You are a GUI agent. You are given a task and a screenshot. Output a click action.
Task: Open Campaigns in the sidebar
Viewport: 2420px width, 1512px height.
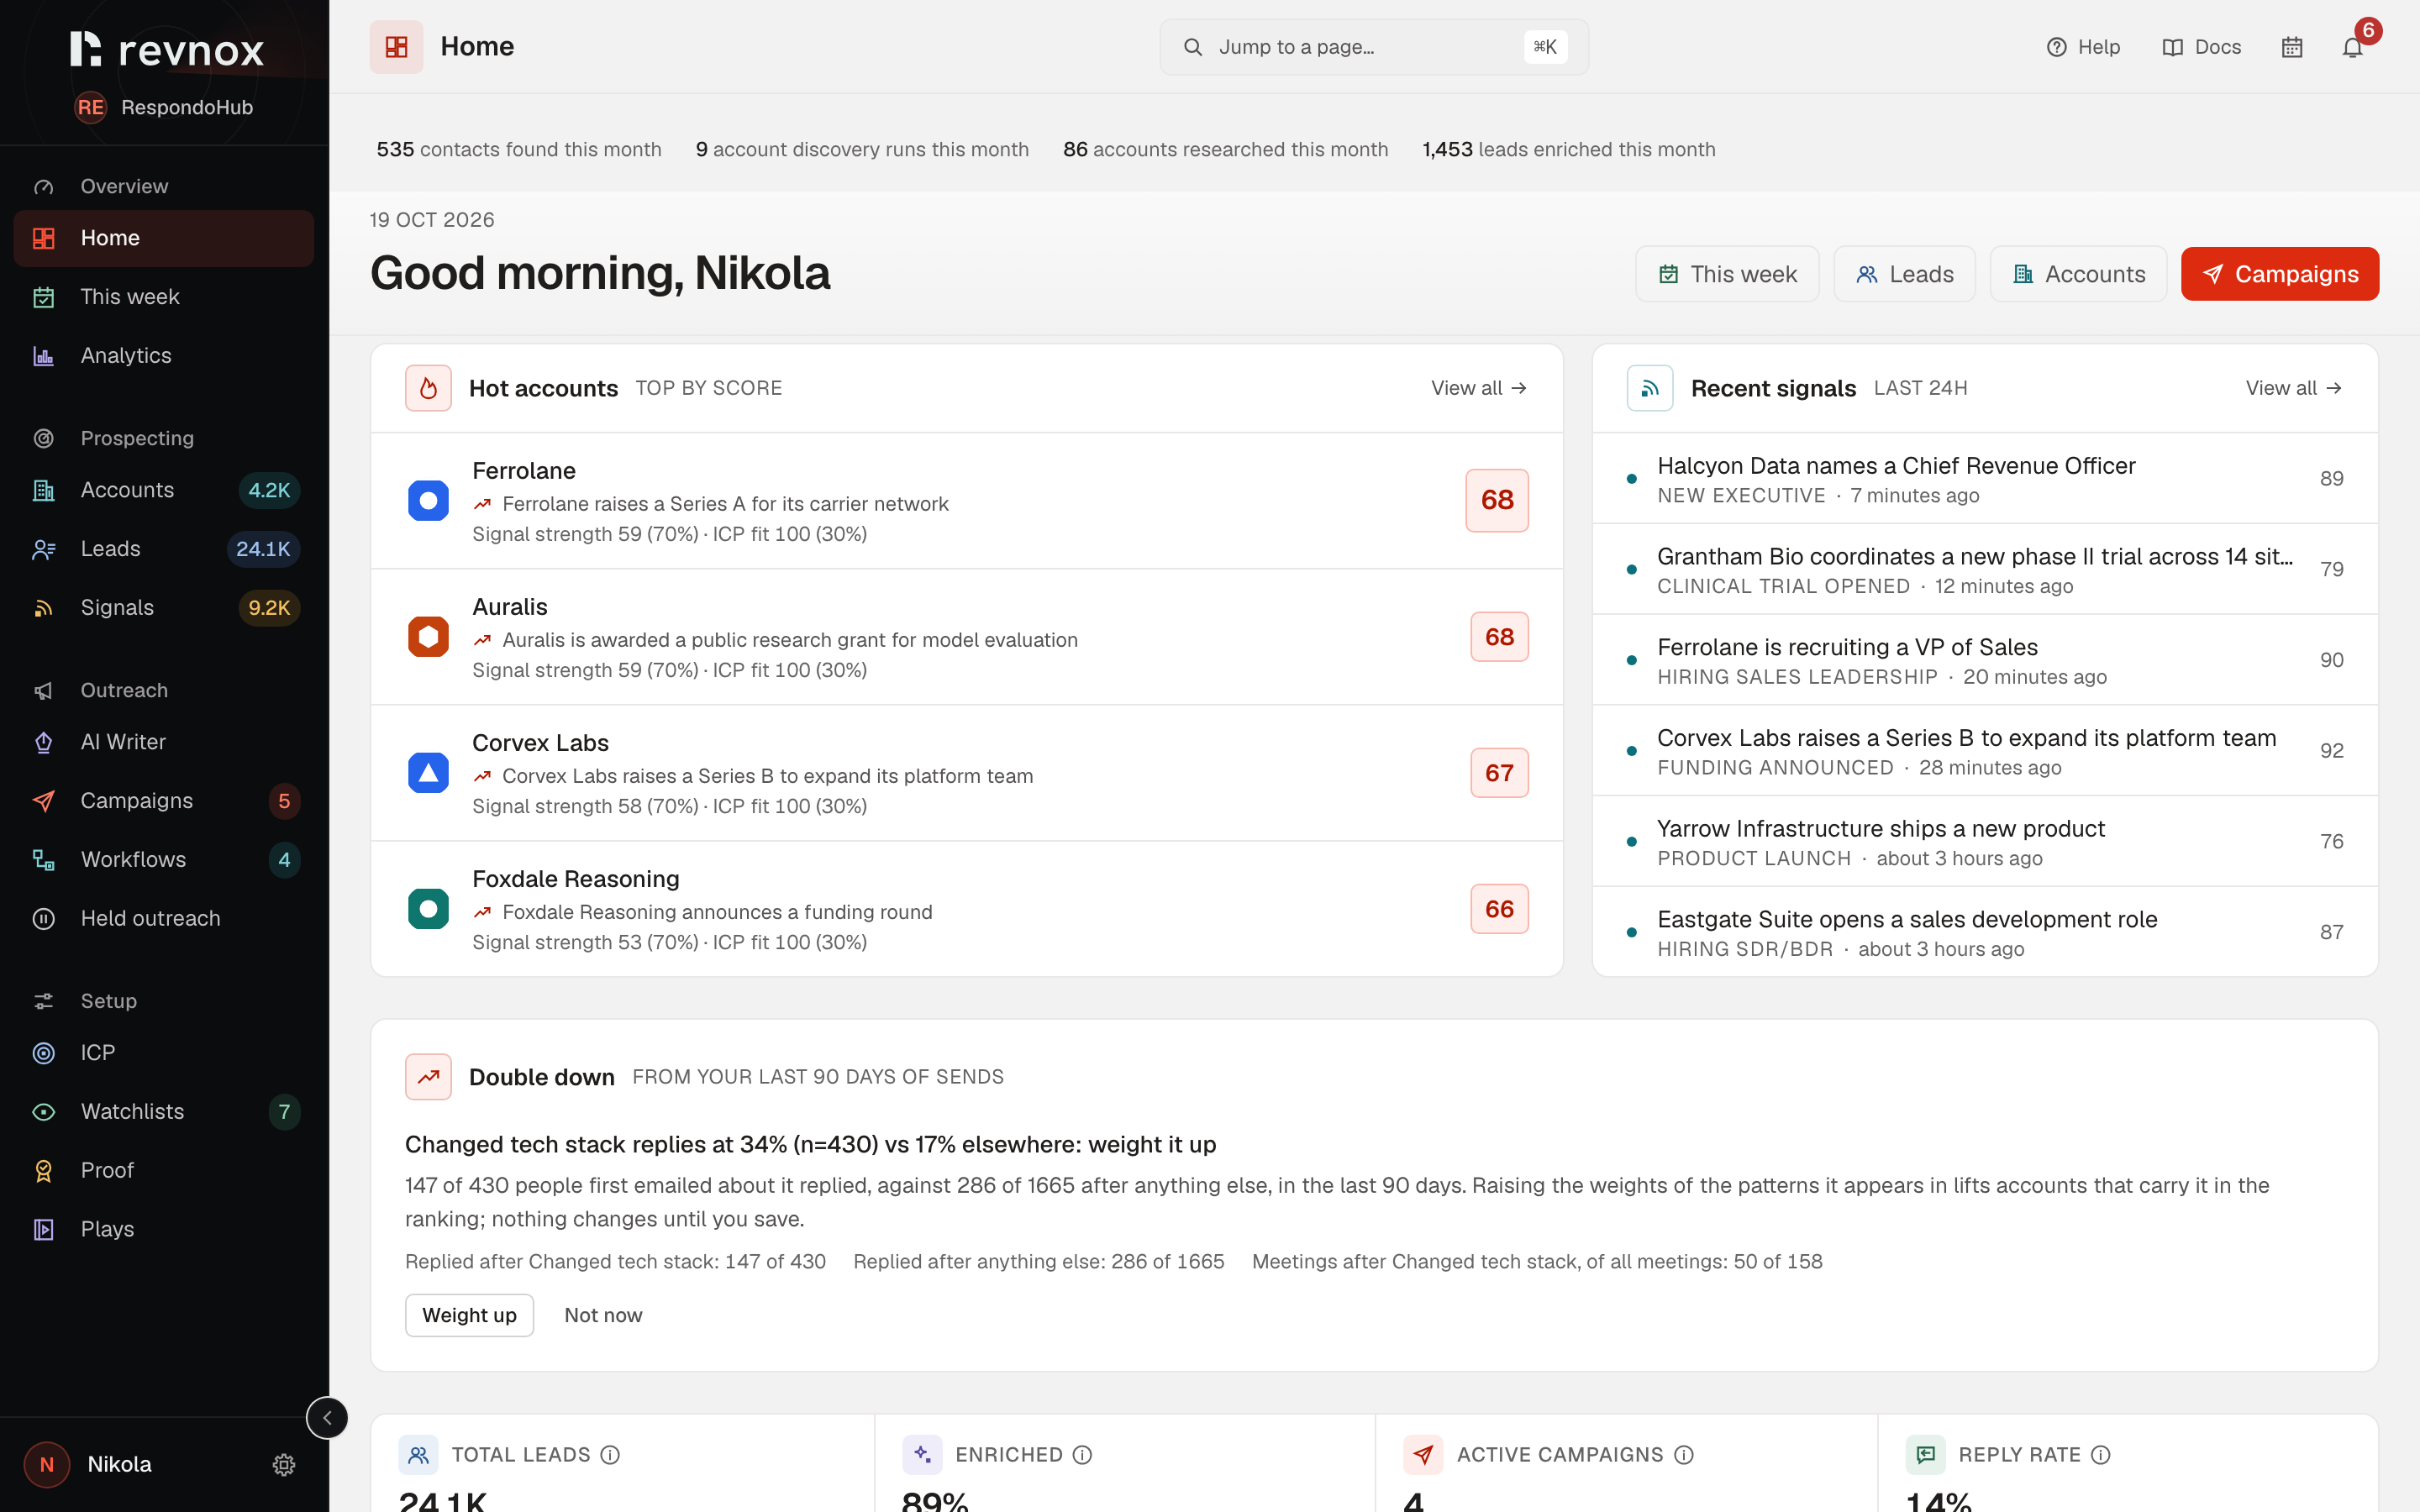pos(164,801)
